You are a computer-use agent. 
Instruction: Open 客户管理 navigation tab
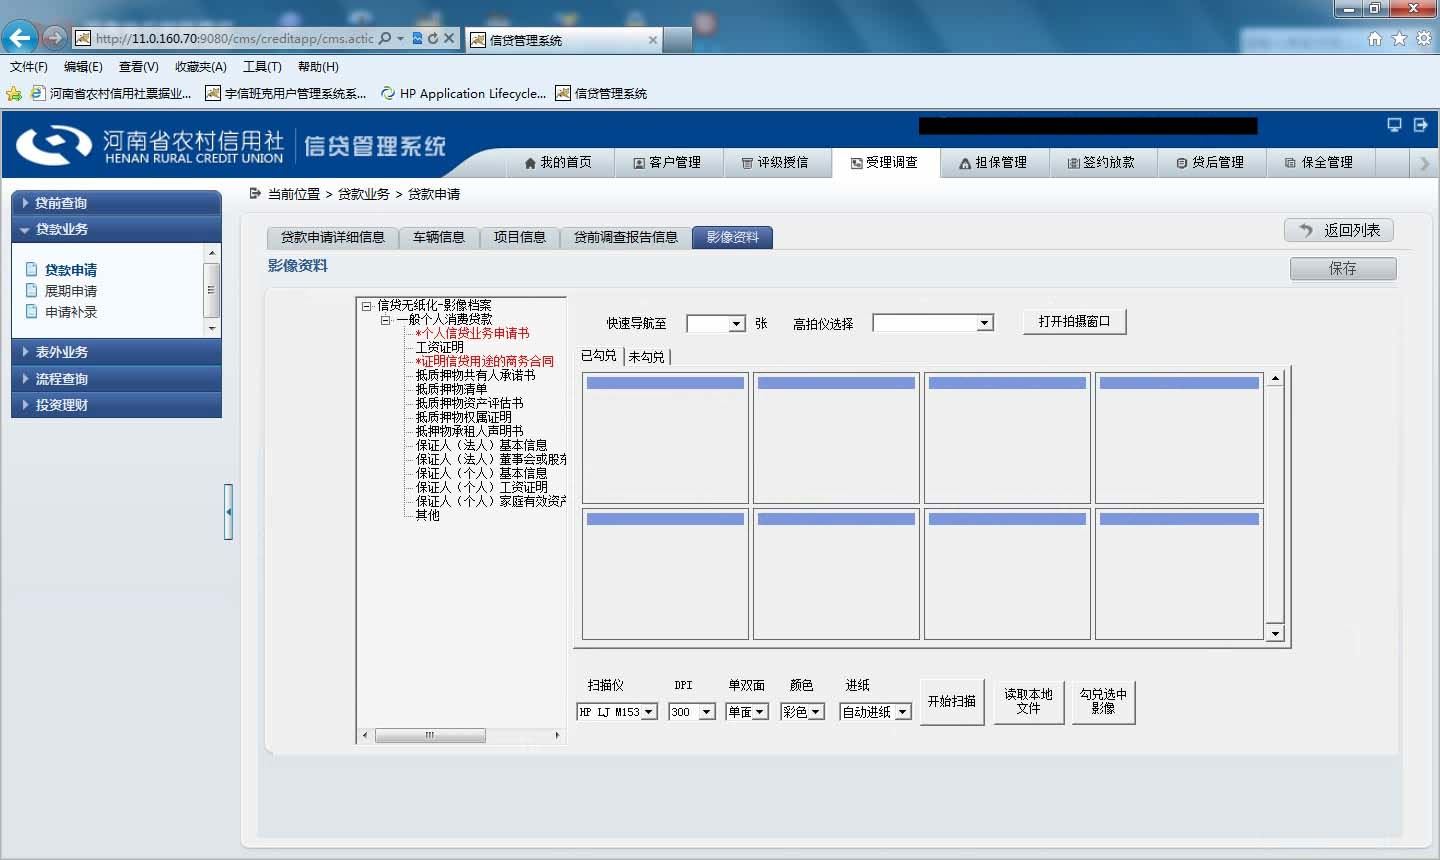click(667, 162)
